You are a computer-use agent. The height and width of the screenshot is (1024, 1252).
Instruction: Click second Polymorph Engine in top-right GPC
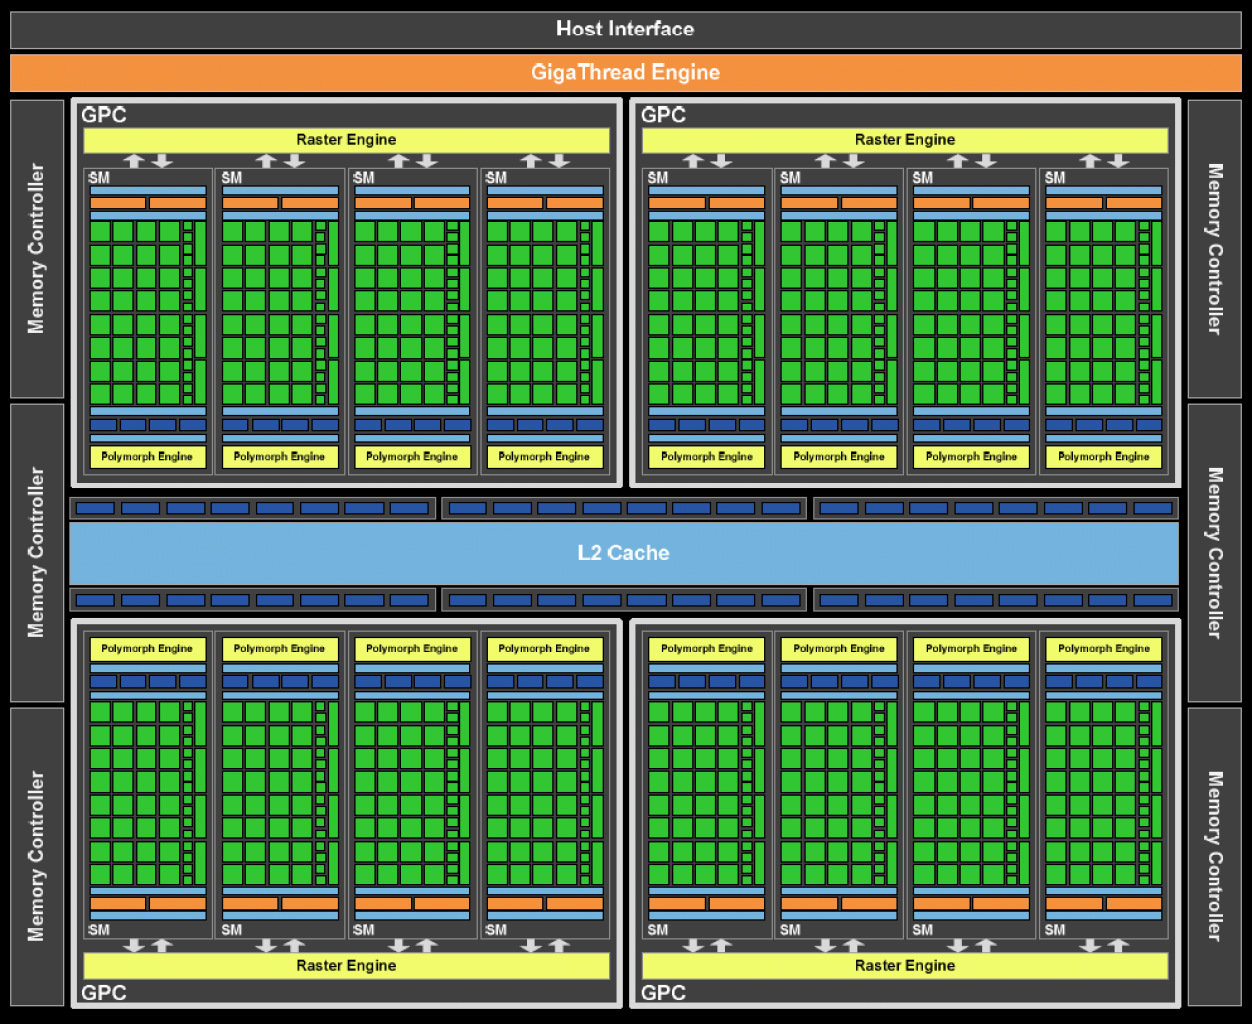(x=839, y=457)
